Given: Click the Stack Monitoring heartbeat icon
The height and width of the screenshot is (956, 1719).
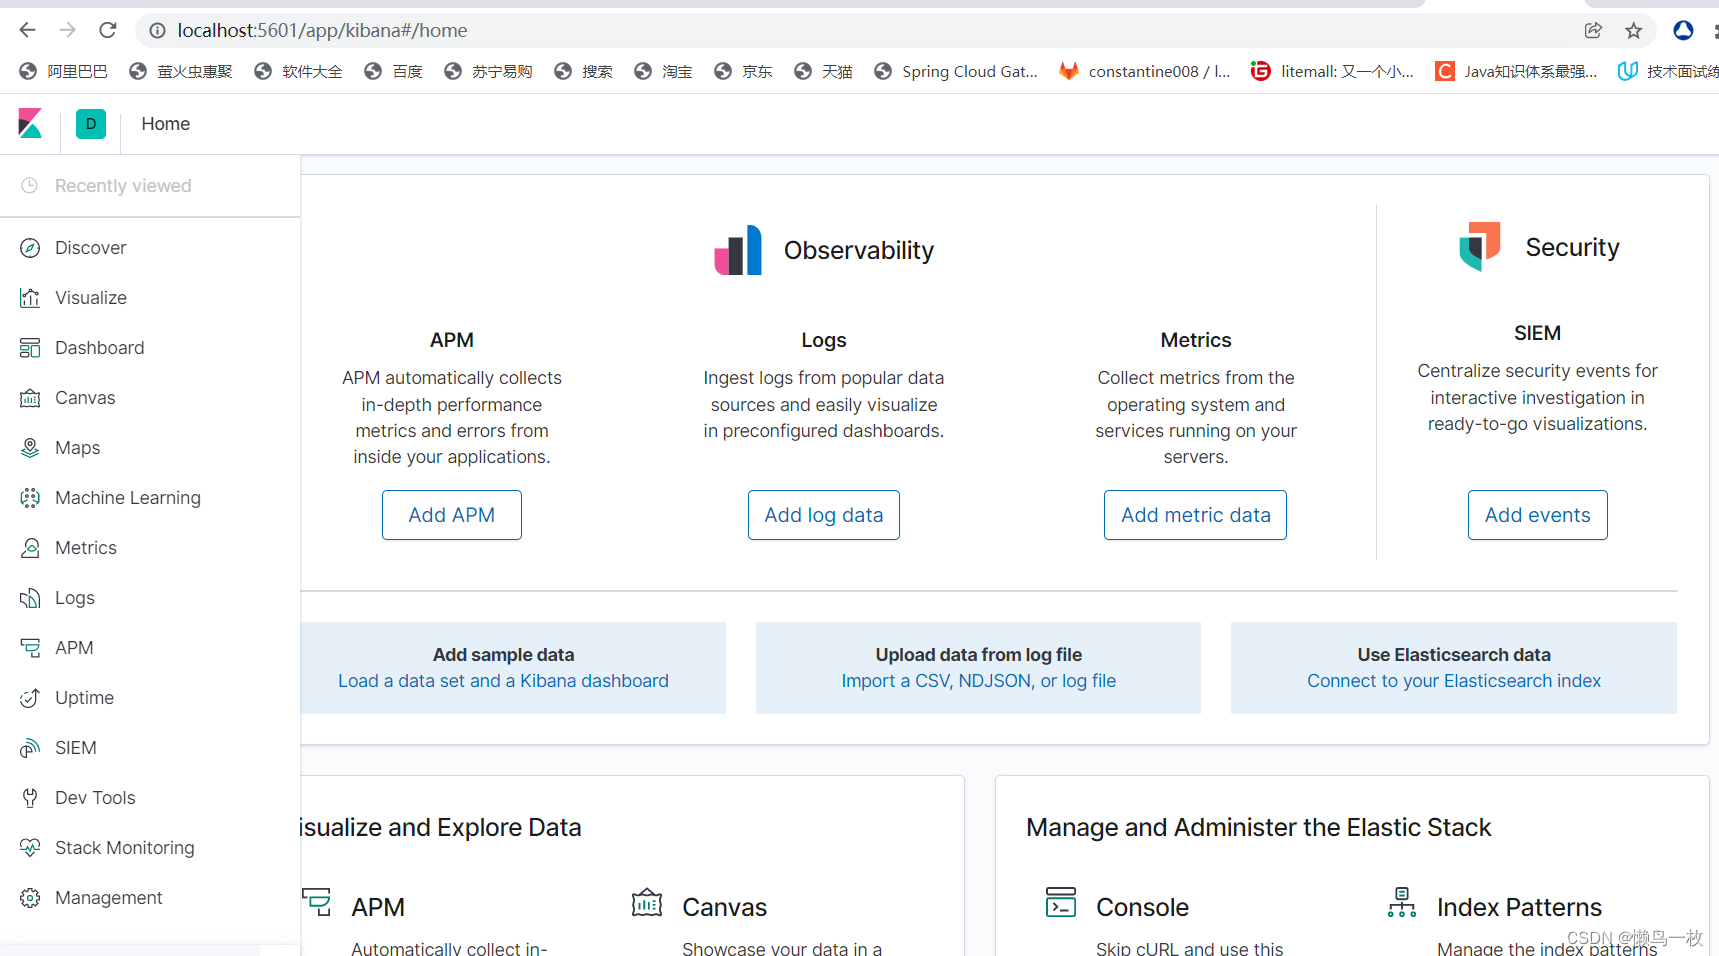Looking at the screenshot, I should (30, 848).
